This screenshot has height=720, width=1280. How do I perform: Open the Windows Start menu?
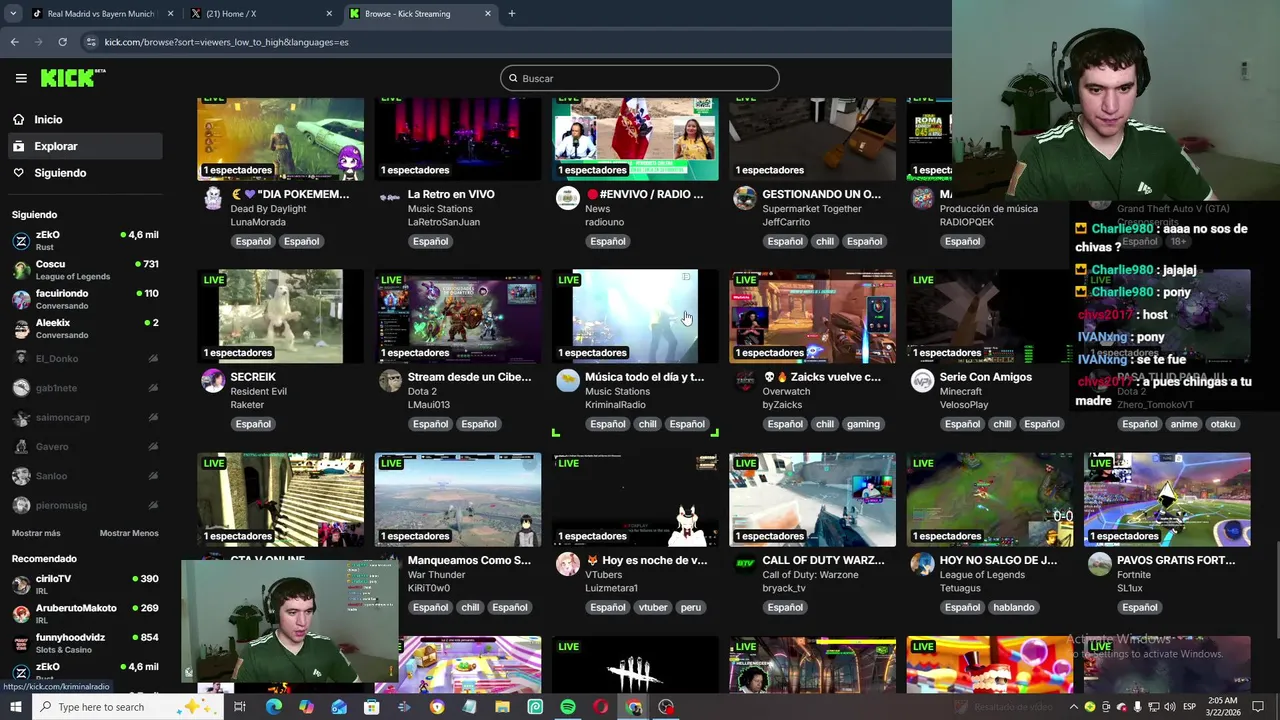click(x=17, y=707)
